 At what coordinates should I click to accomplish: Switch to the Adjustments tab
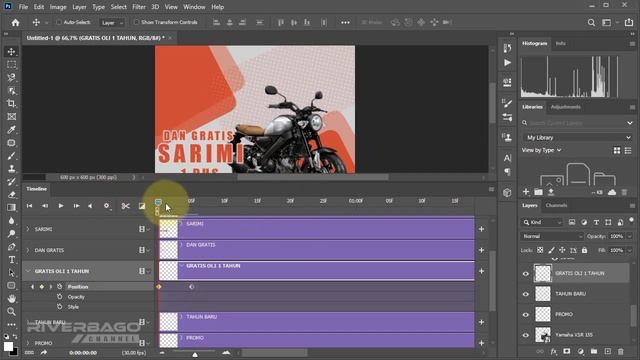[x=565, y=107]
